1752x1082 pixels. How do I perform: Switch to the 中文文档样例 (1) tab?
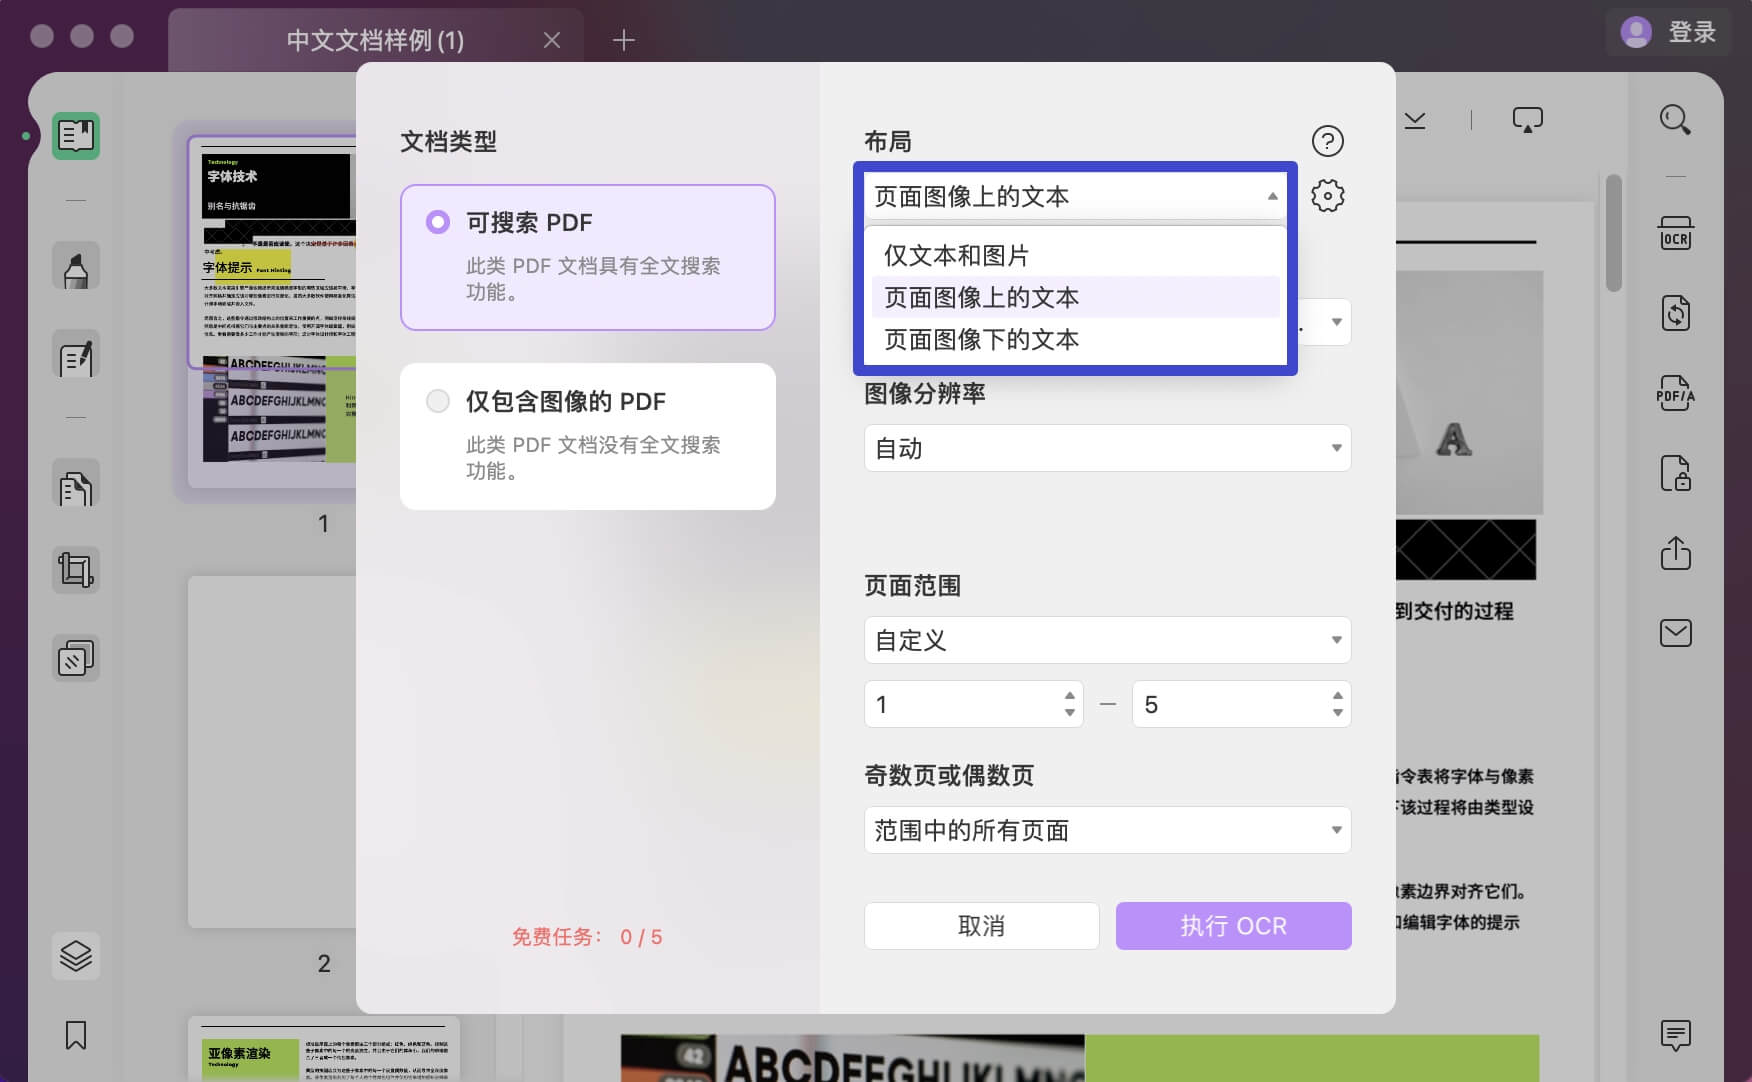coord(375,40)
